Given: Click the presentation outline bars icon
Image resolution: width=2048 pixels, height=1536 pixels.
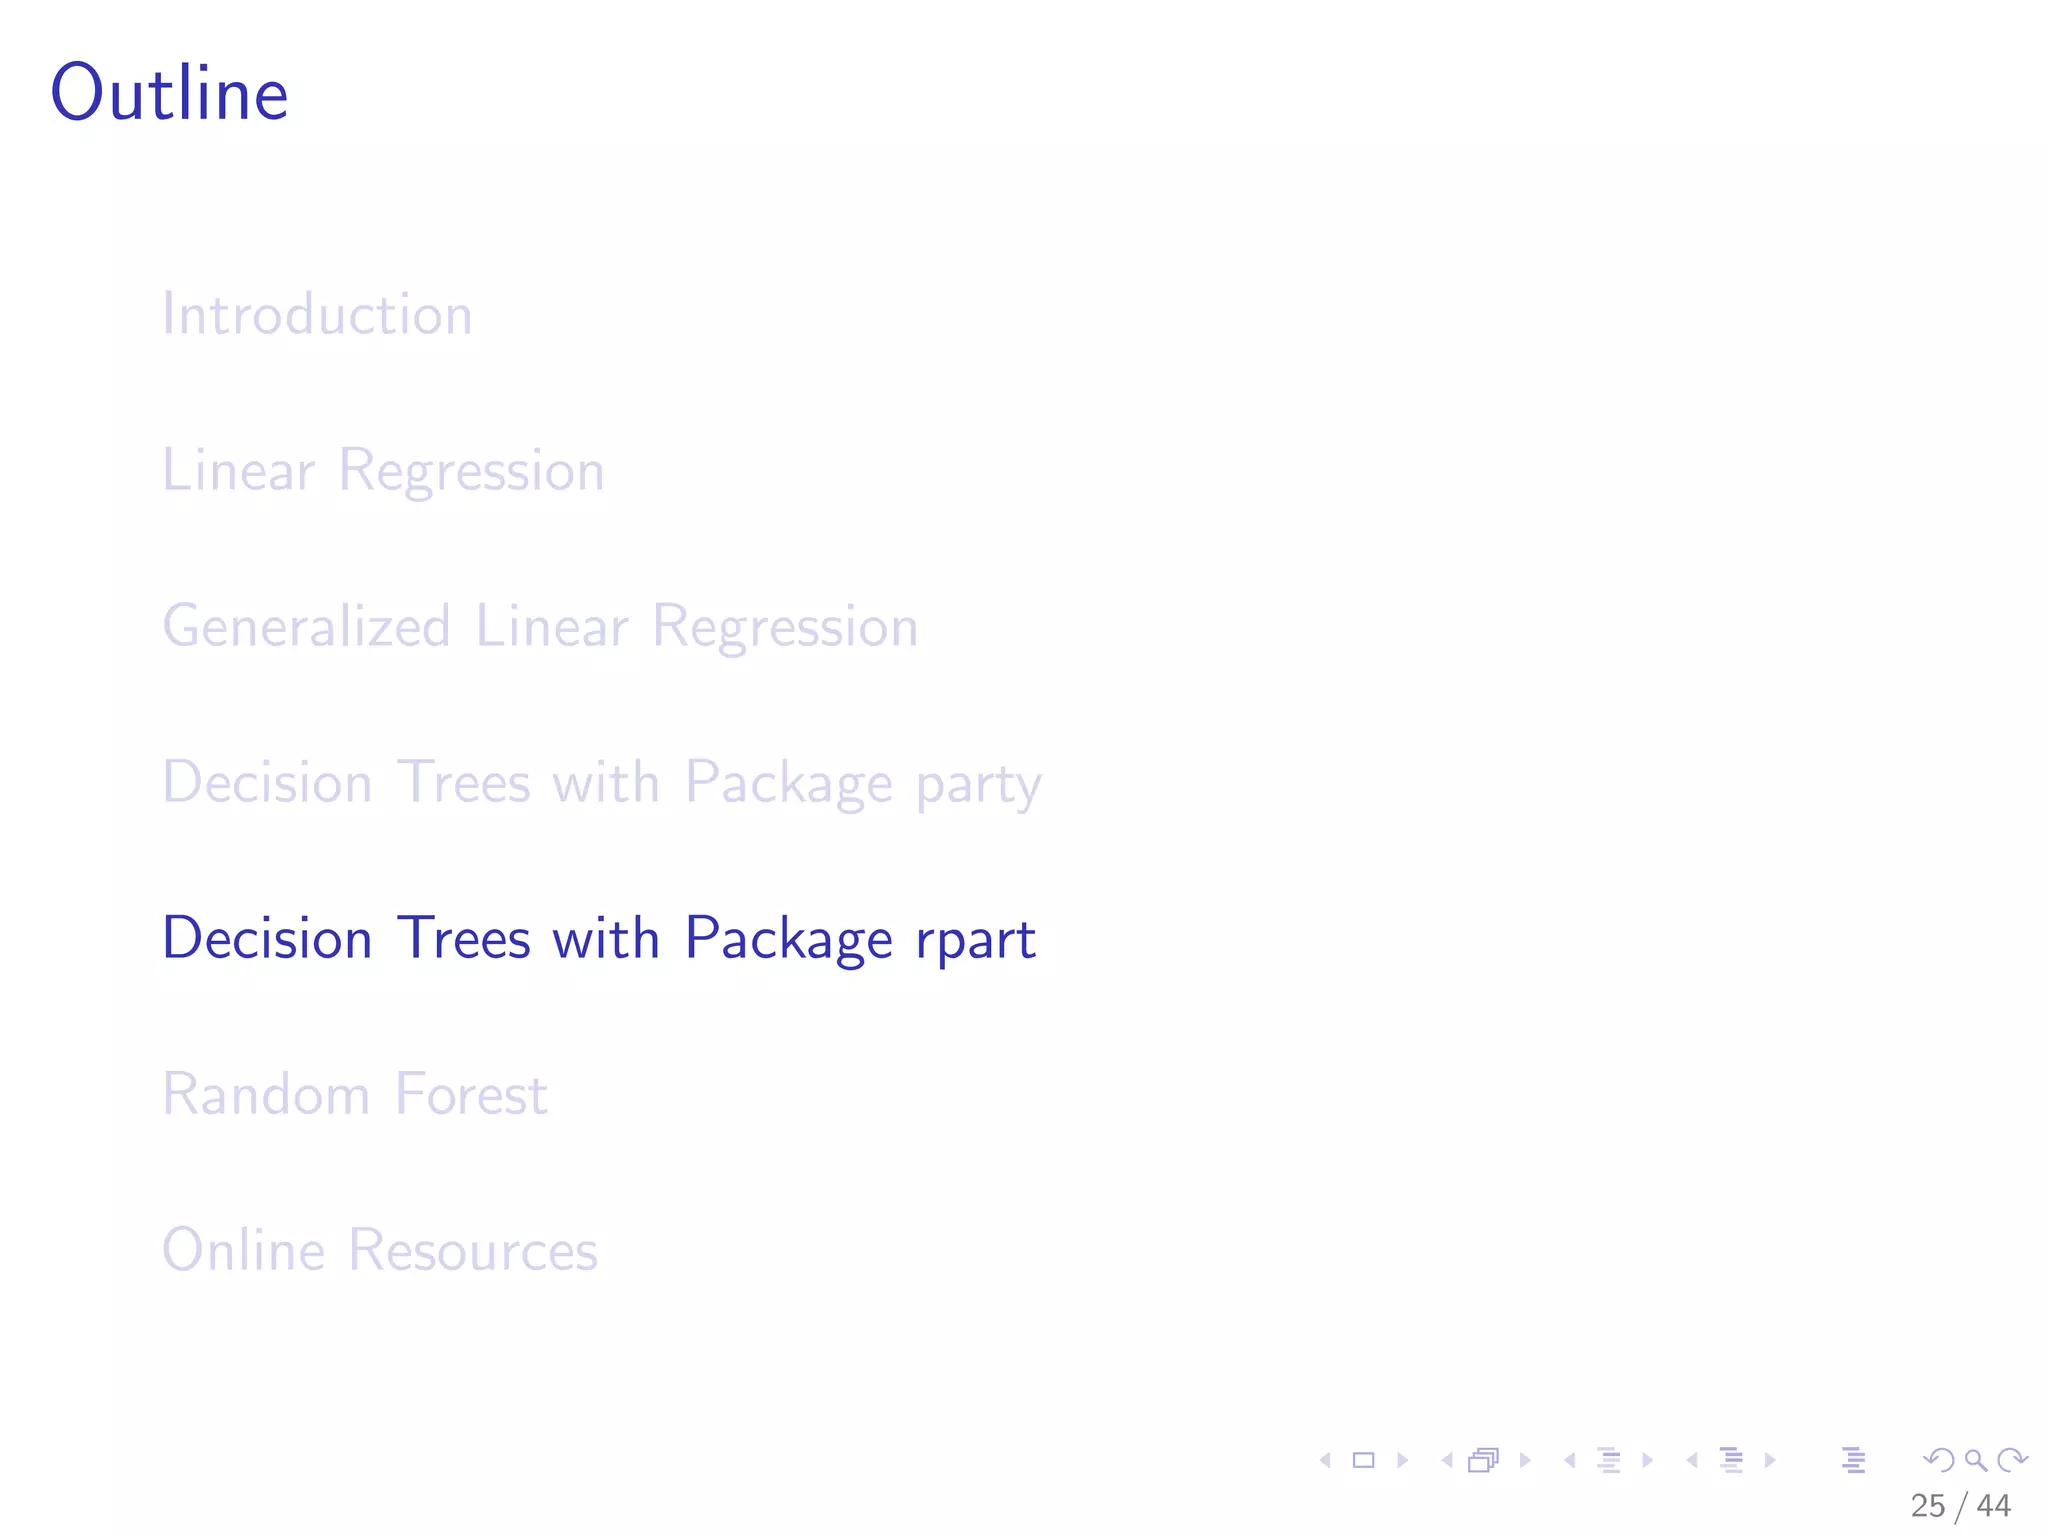Looking at the screenshot, I should pos(1853,1461).
